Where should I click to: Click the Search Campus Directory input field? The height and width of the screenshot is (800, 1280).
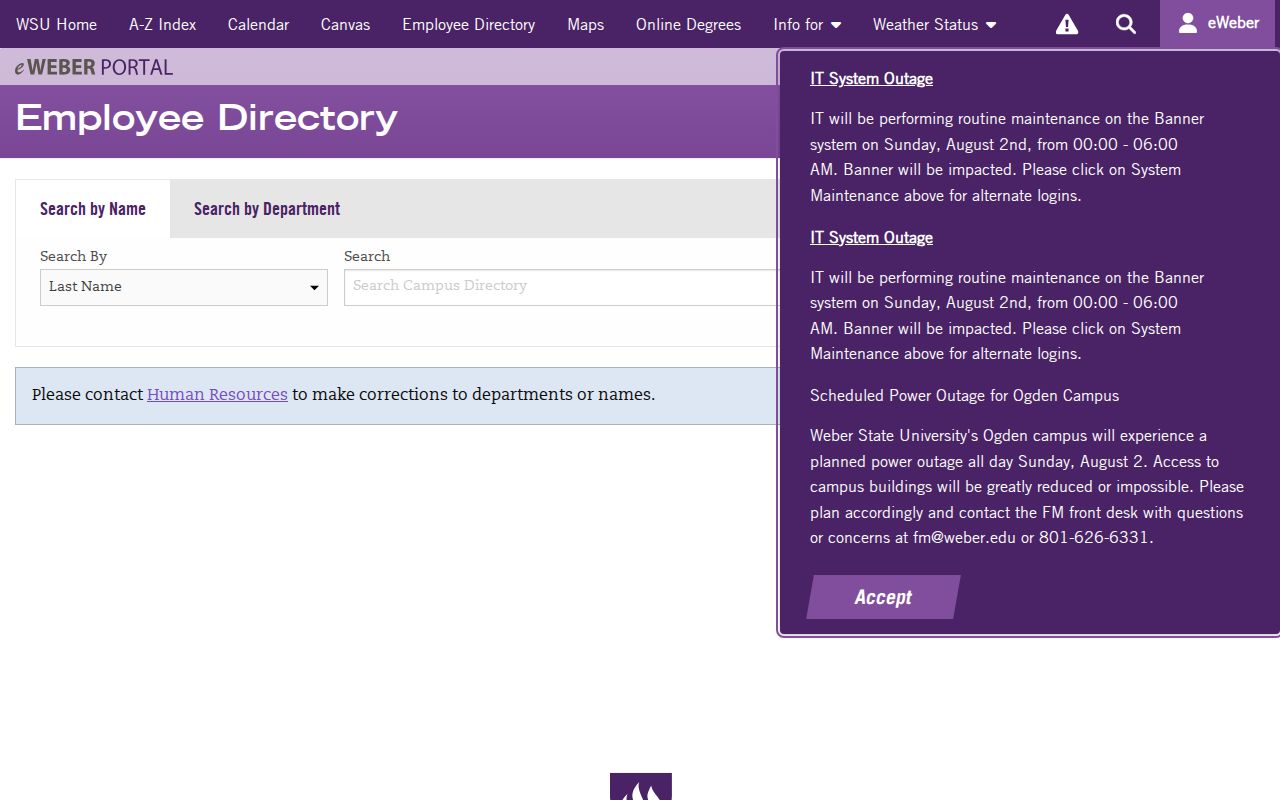click(x=561, y=287)
